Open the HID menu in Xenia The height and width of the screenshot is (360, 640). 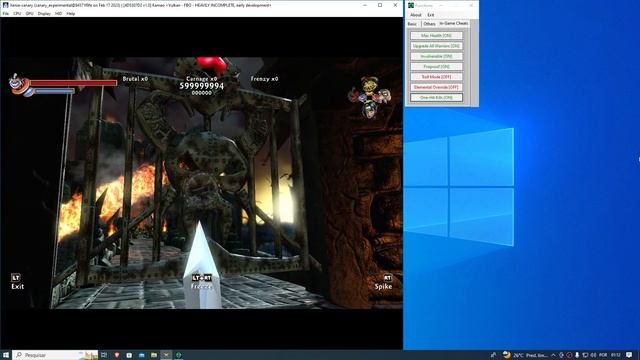(58, 13)
